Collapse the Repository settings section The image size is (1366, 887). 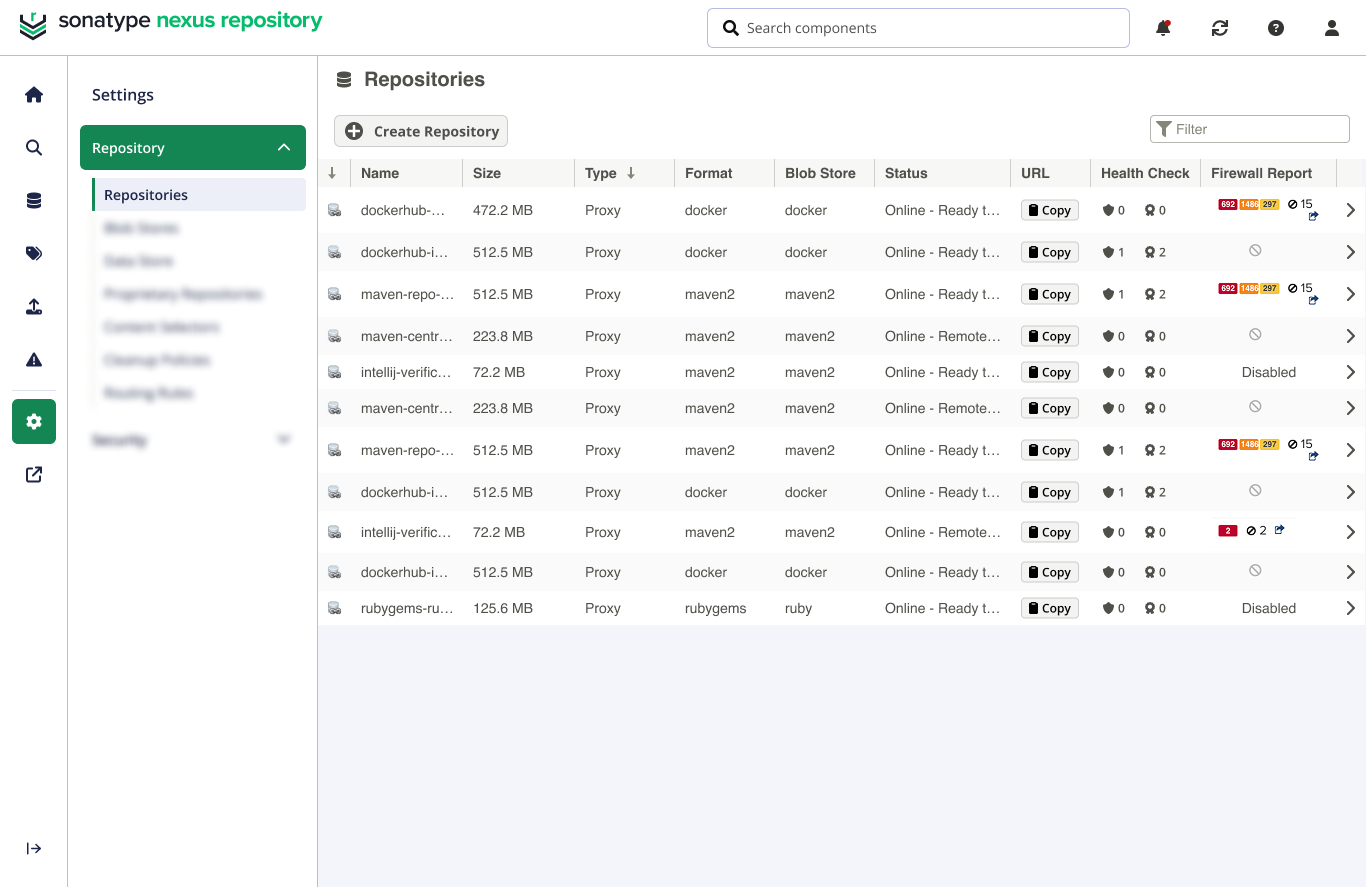[283, 147]
